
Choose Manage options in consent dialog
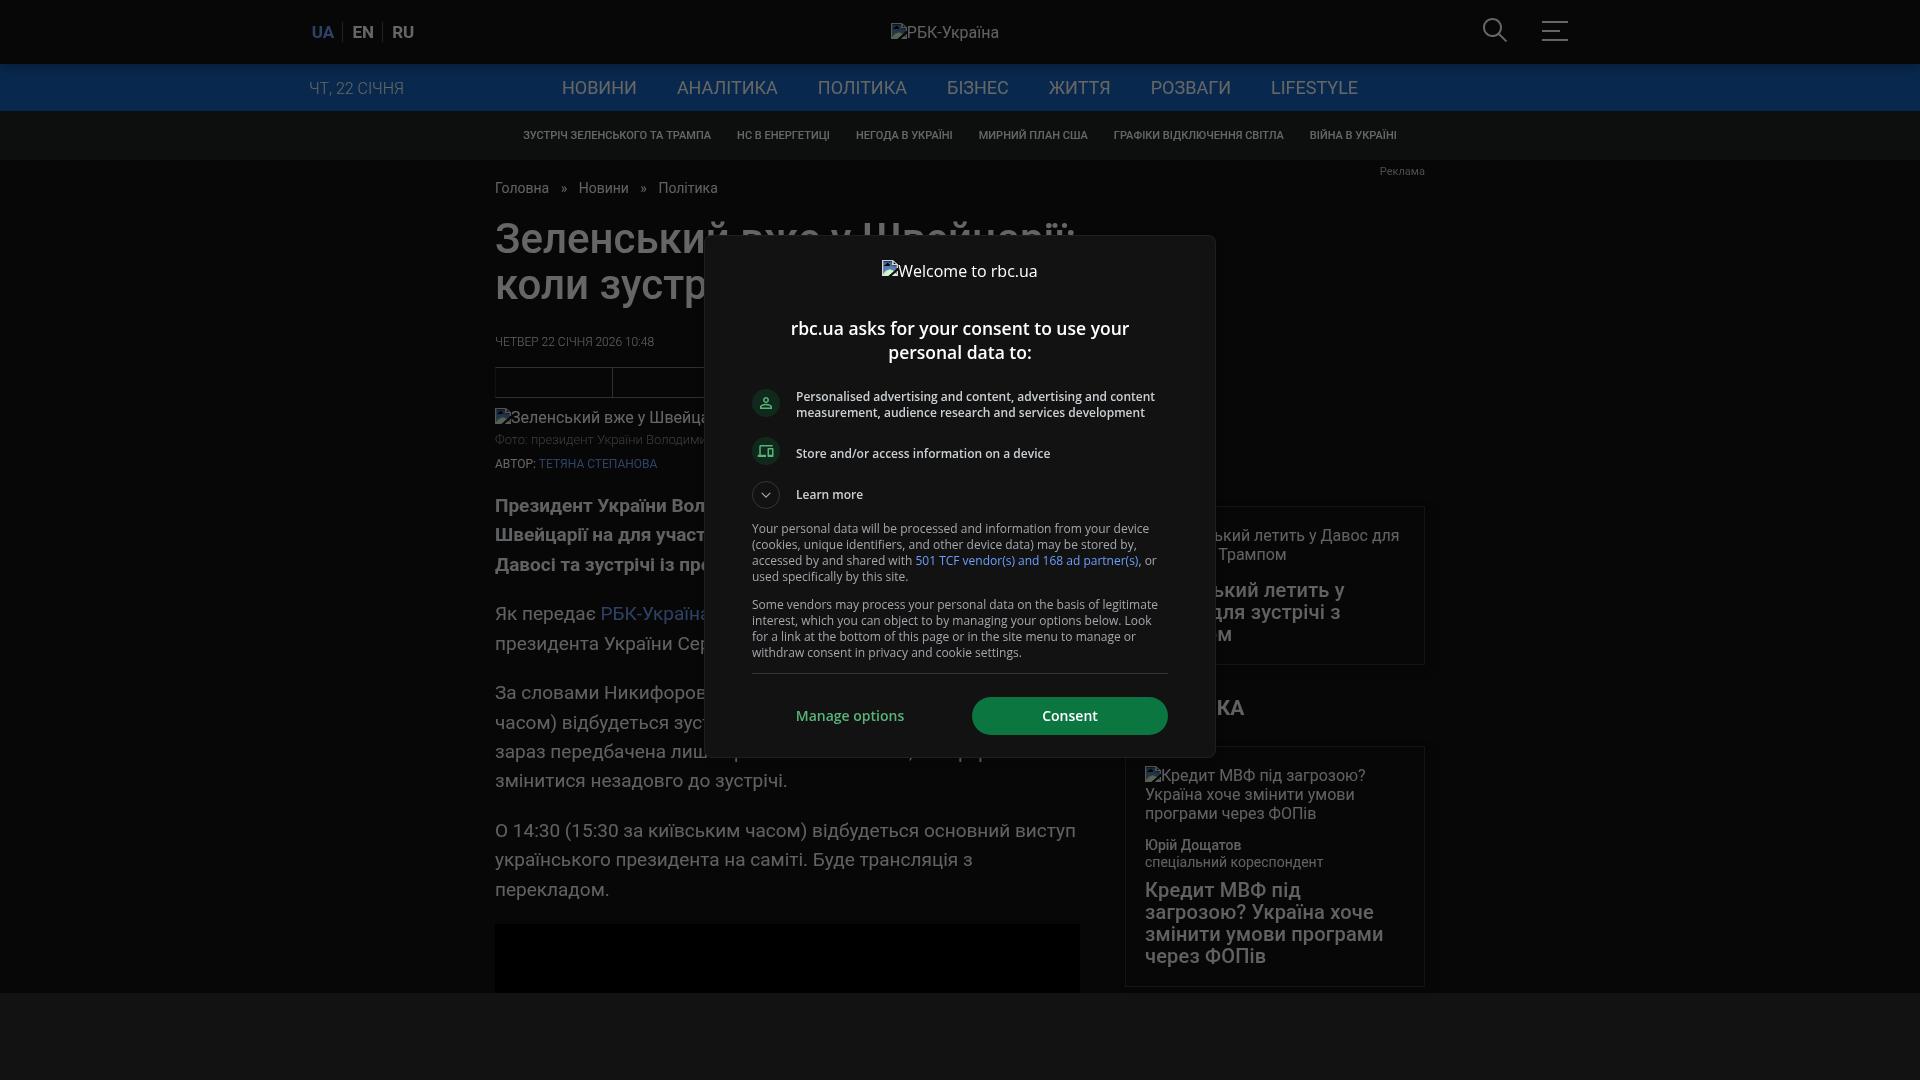click(849, 716)
